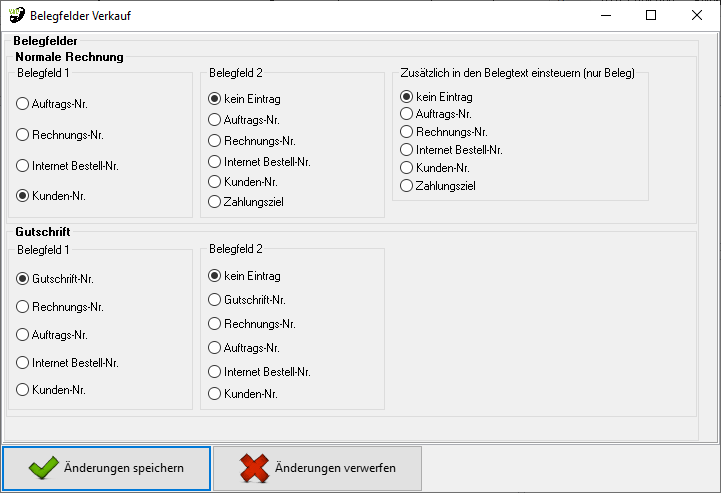Select Auftrags-Nr. in Gutschrift Belegfeld 2
This screenshot has width=721, height=493.
click(x=215, y=348)
